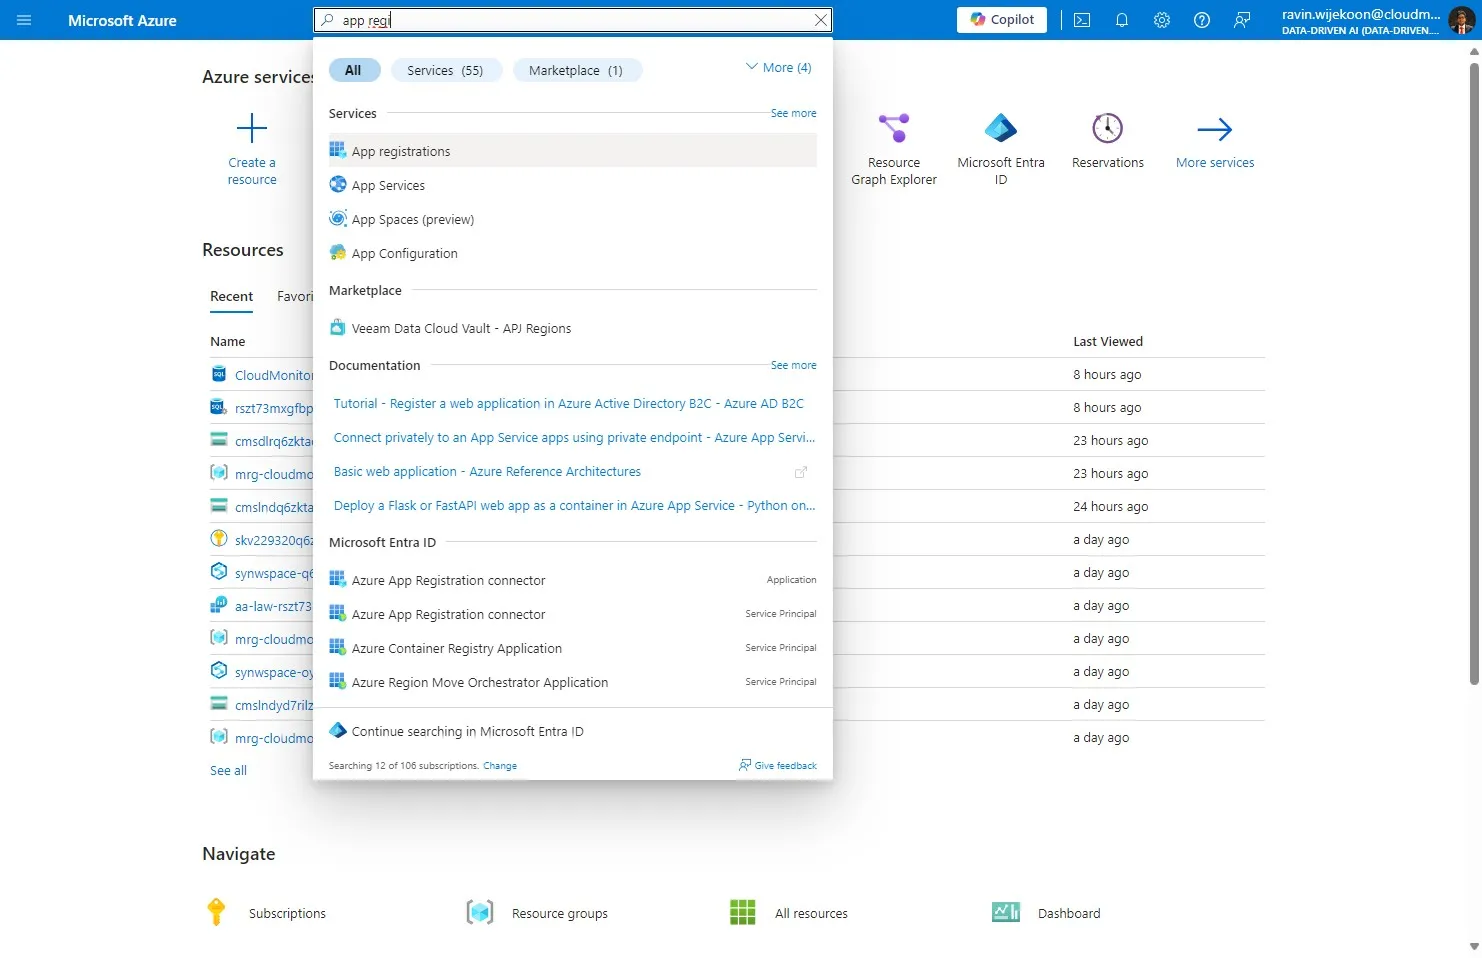1482x958 pixels.
Task: Open Copilot
Action: point(1002,20)
